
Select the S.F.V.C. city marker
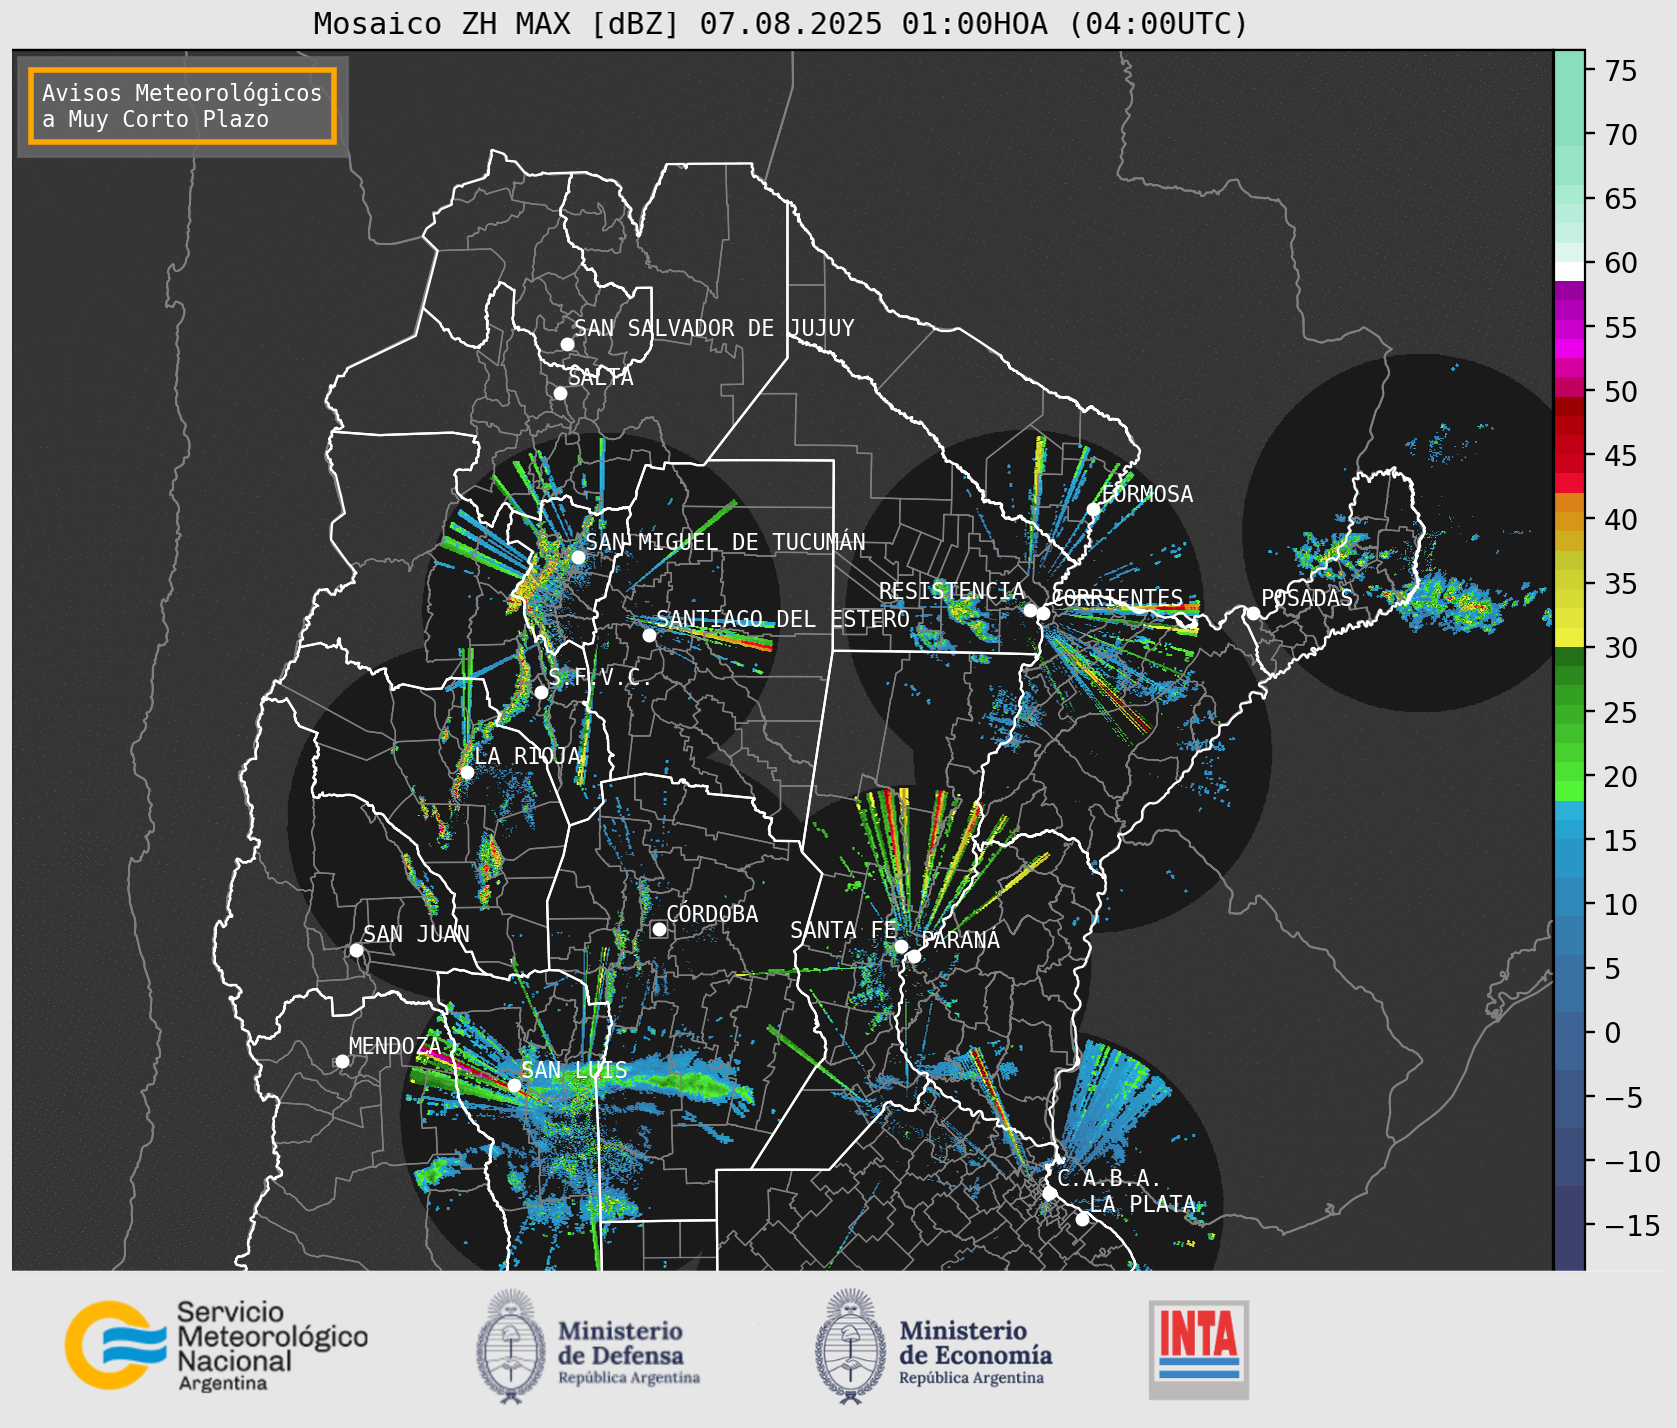point(541,692)
